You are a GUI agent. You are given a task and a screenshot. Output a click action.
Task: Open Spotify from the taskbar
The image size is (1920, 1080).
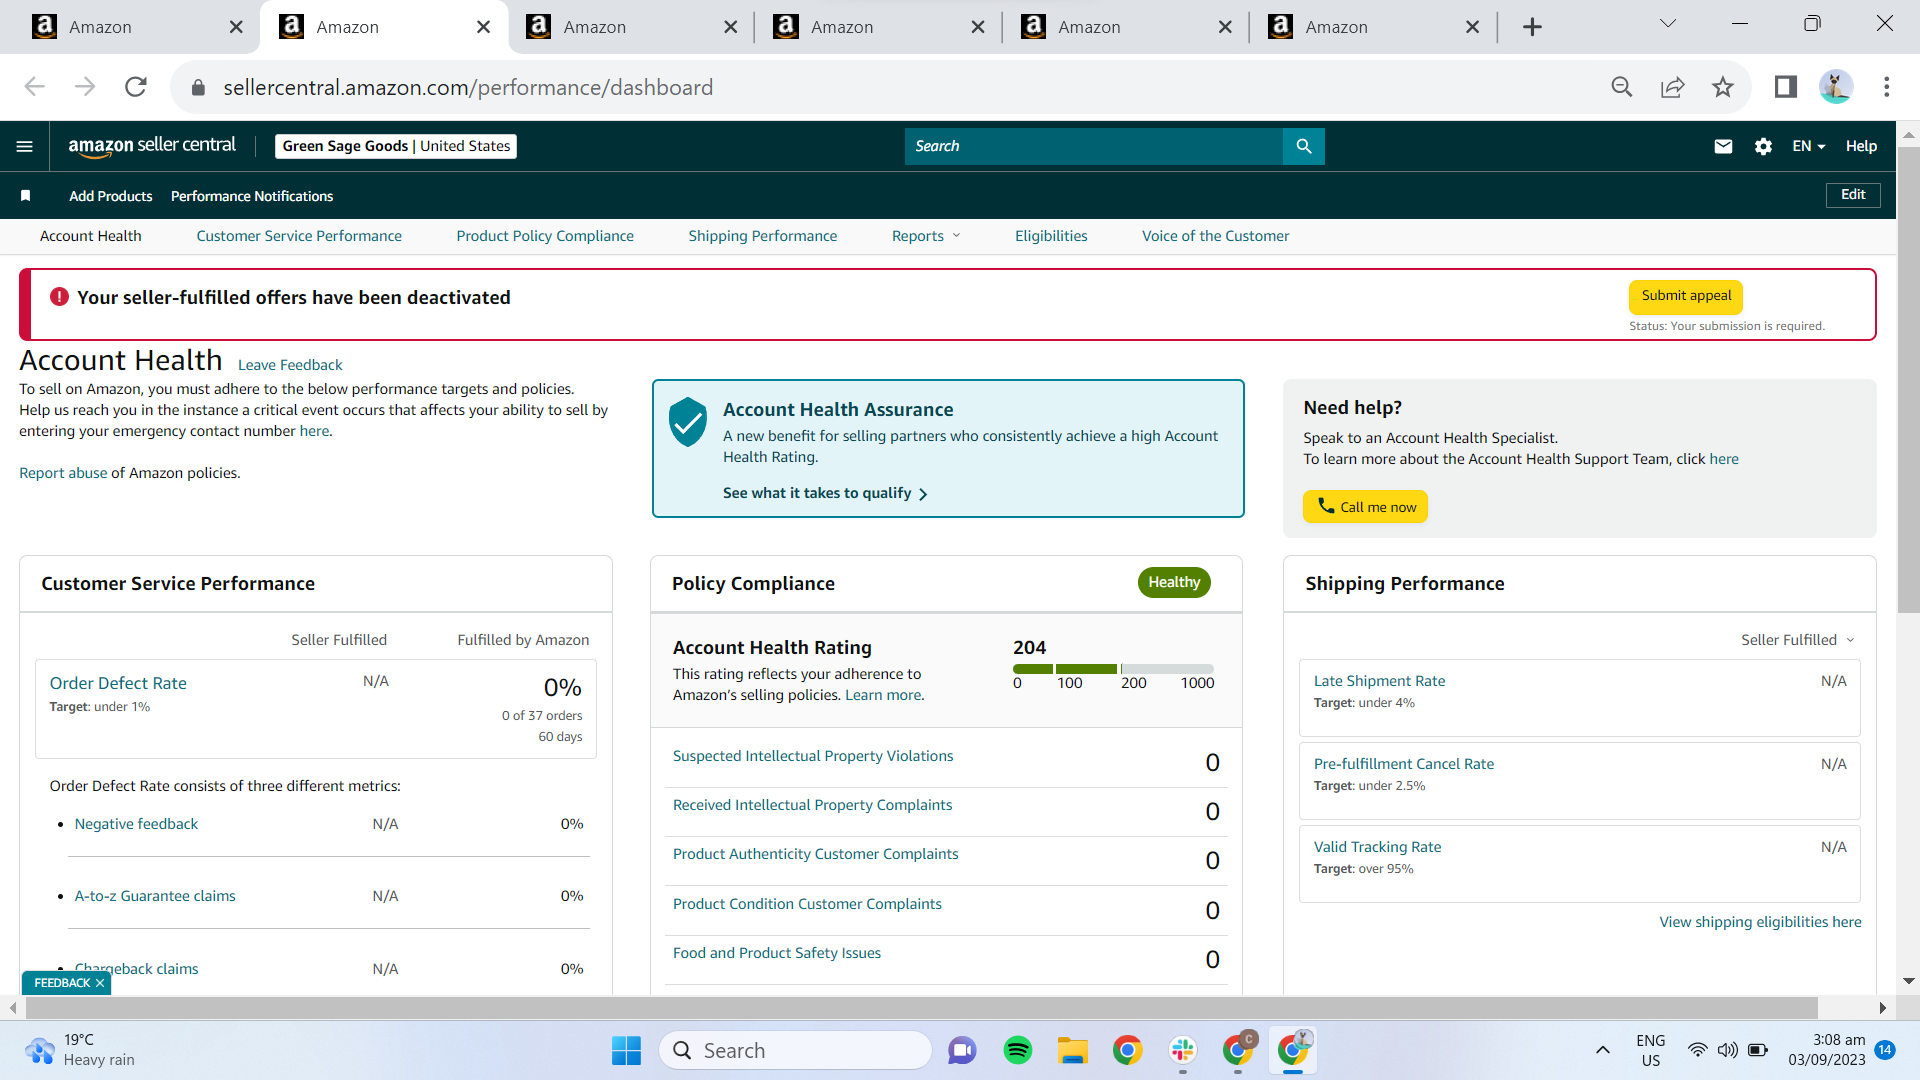(1018, 1050)
